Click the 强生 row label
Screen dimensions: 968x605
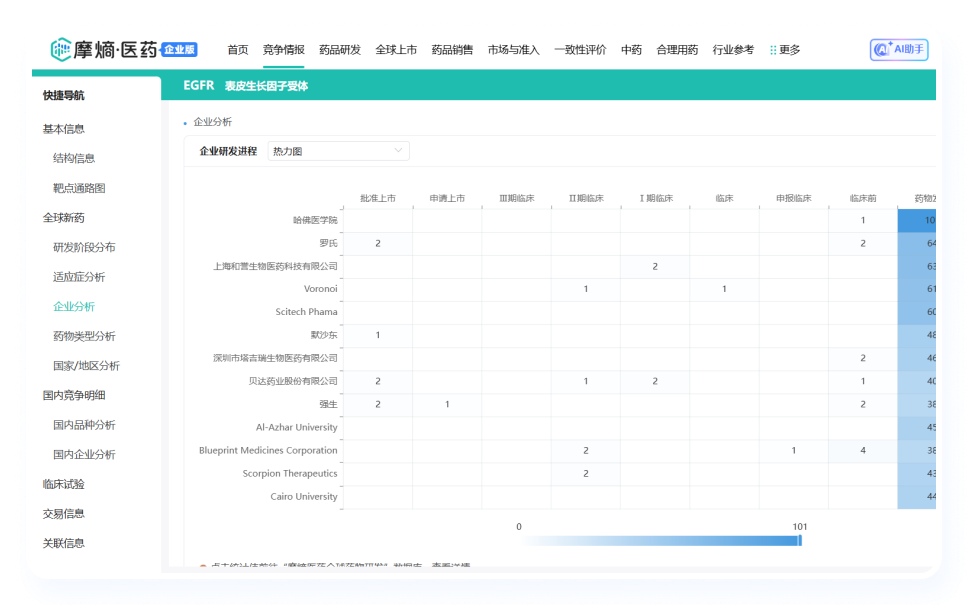pos(328,404)
